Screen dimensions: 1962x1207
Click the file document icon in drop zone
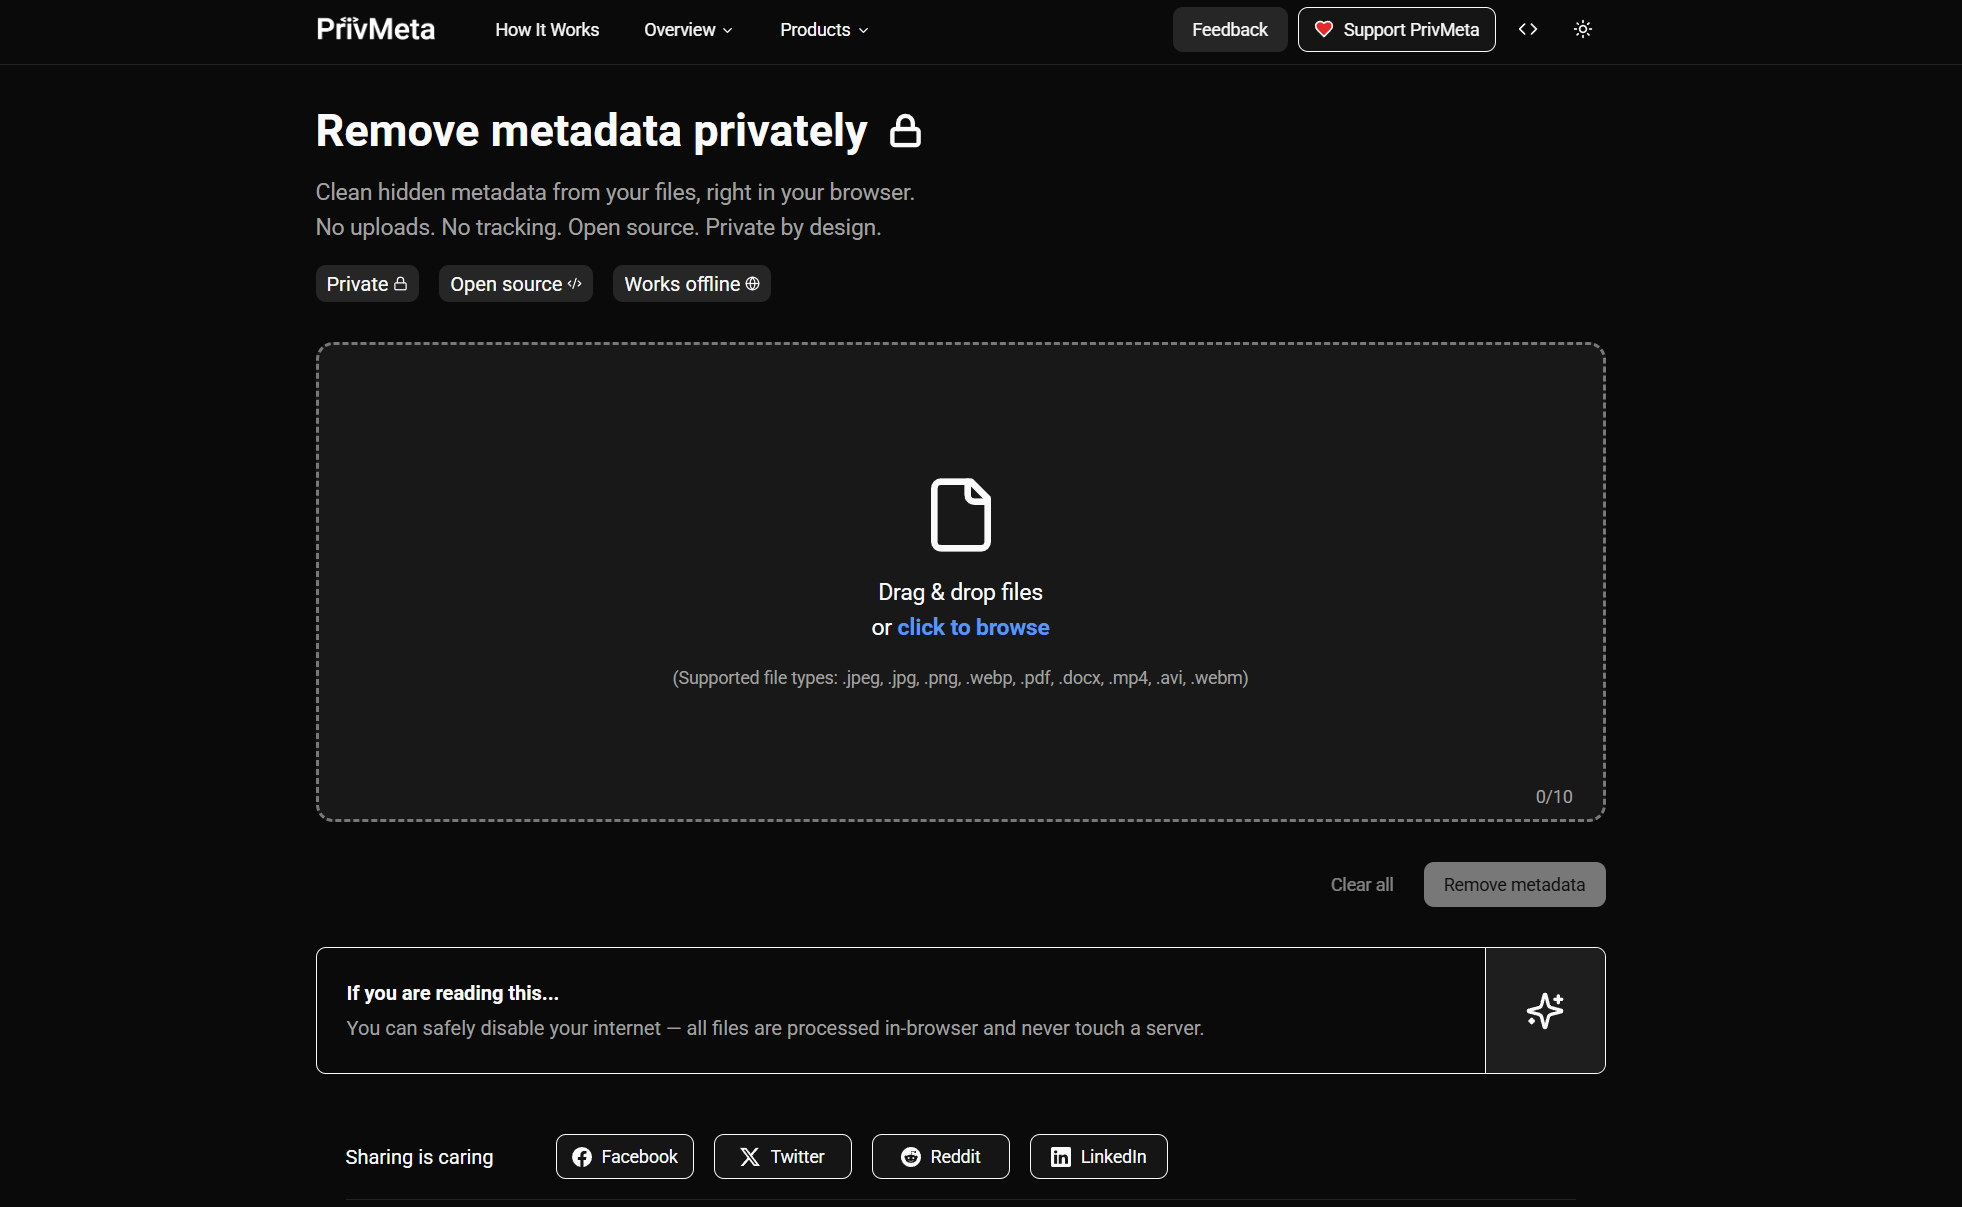[x=960, y=513]
